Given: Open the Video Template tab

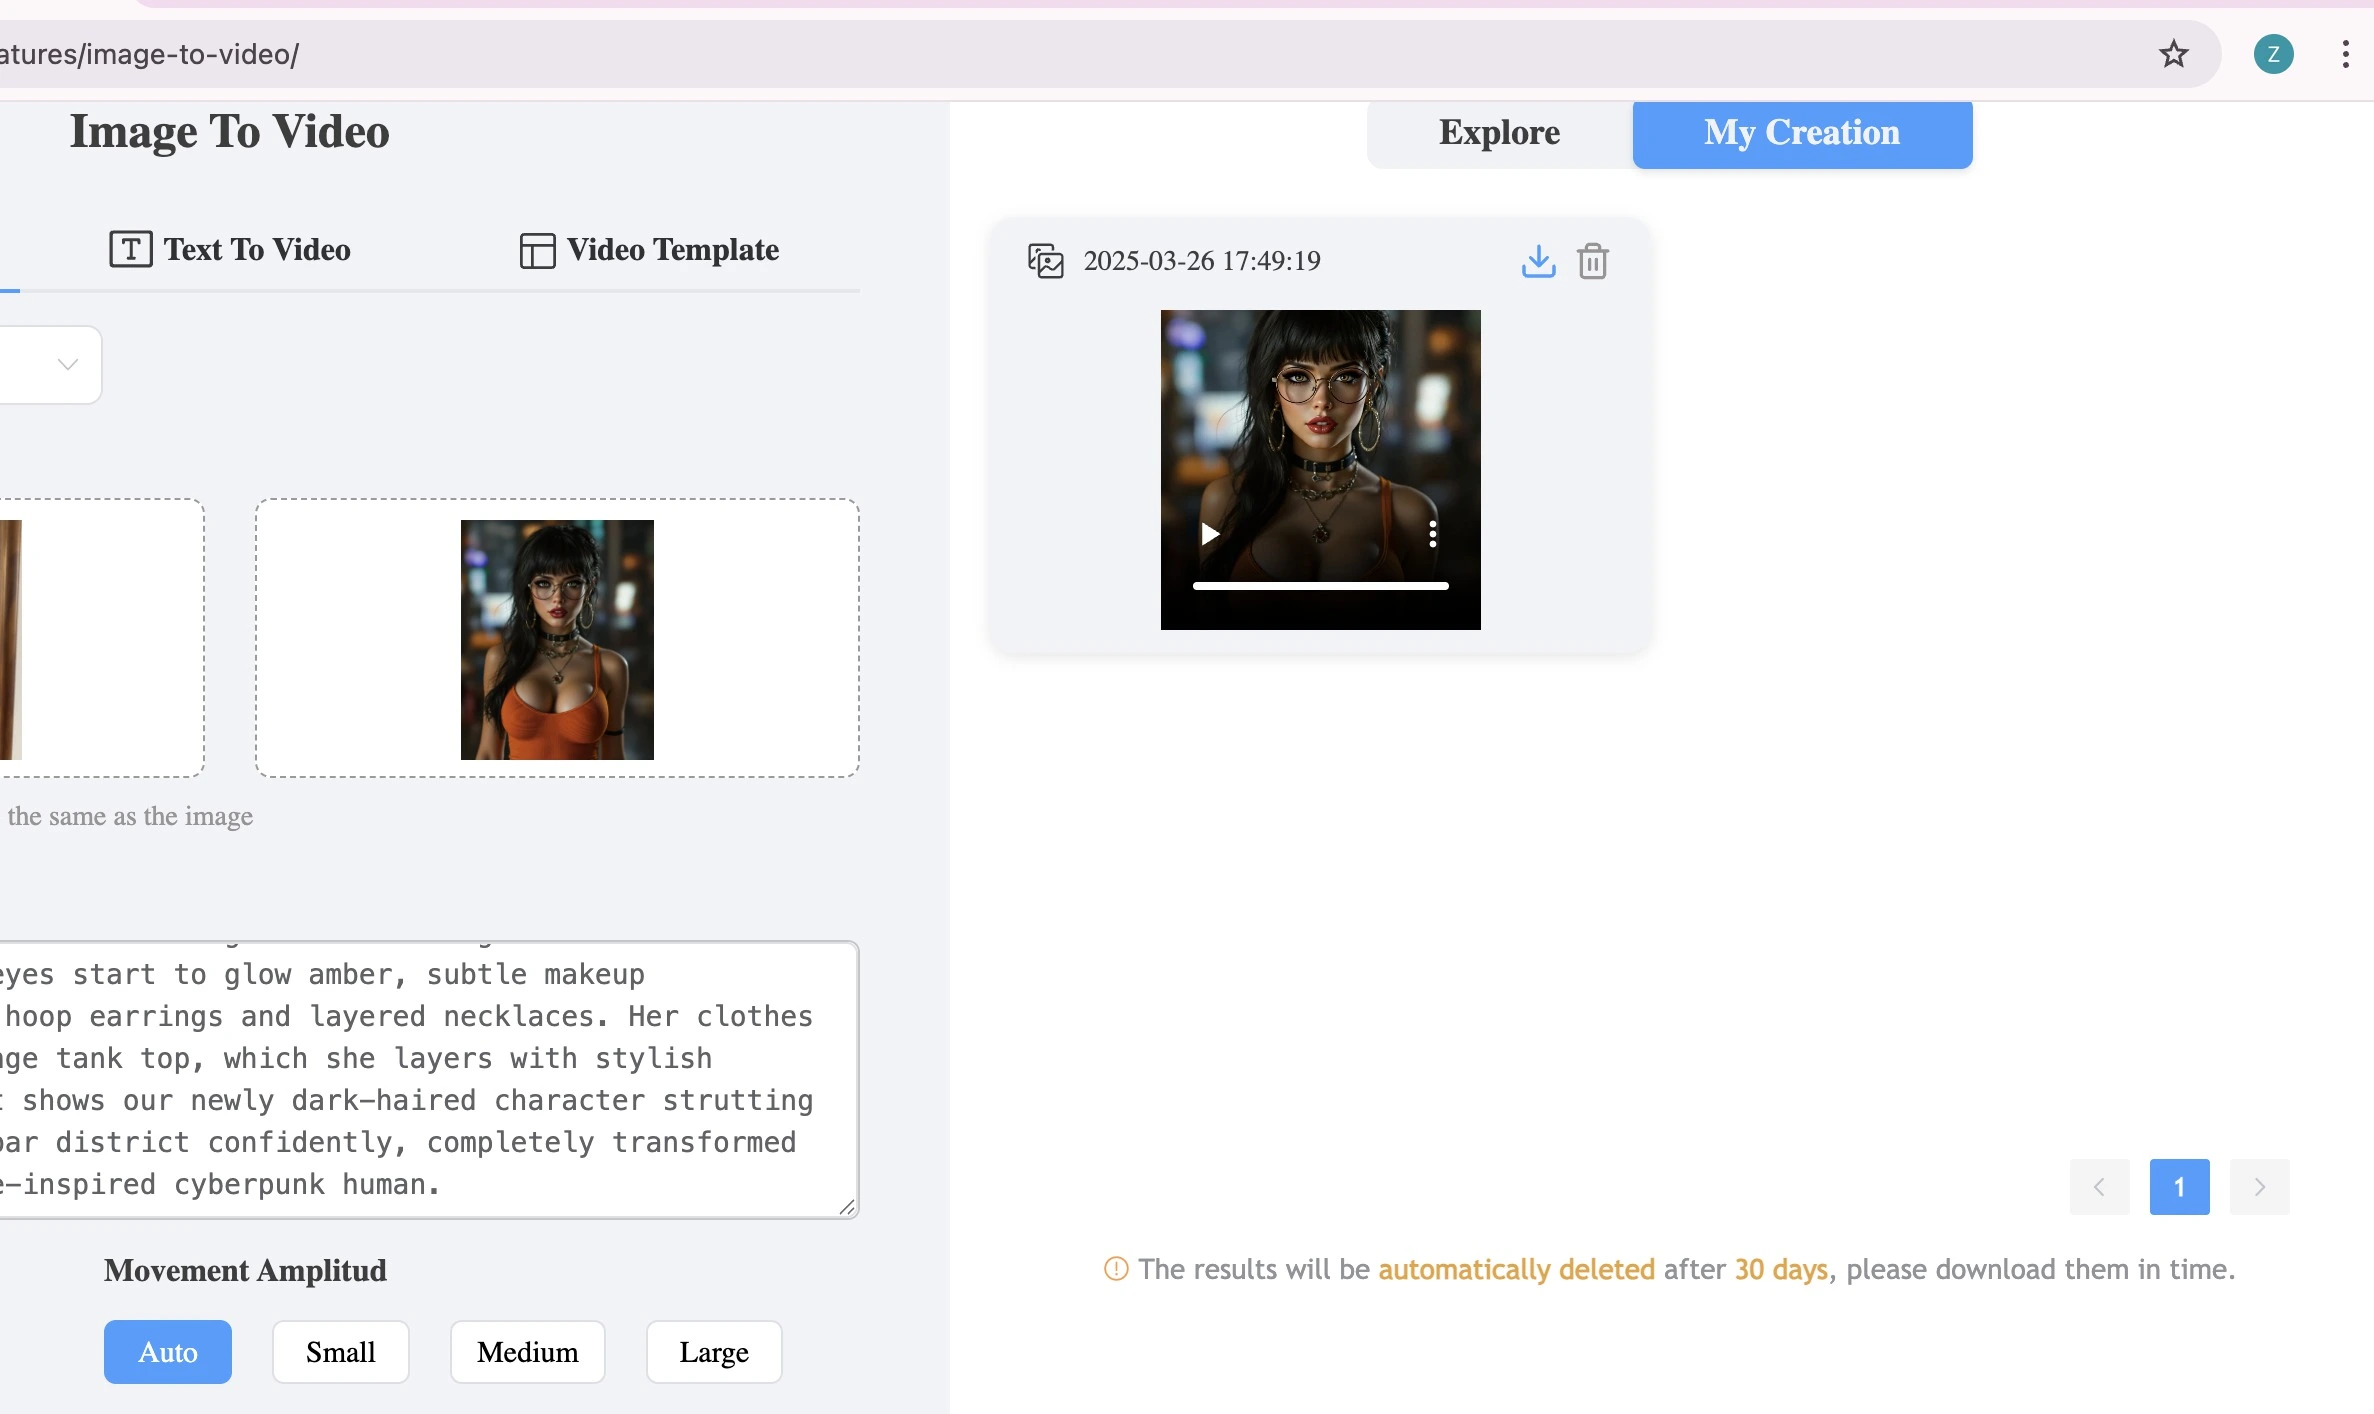Looking at the screenshot, I should pyautogui.click(x=649, y=249).
